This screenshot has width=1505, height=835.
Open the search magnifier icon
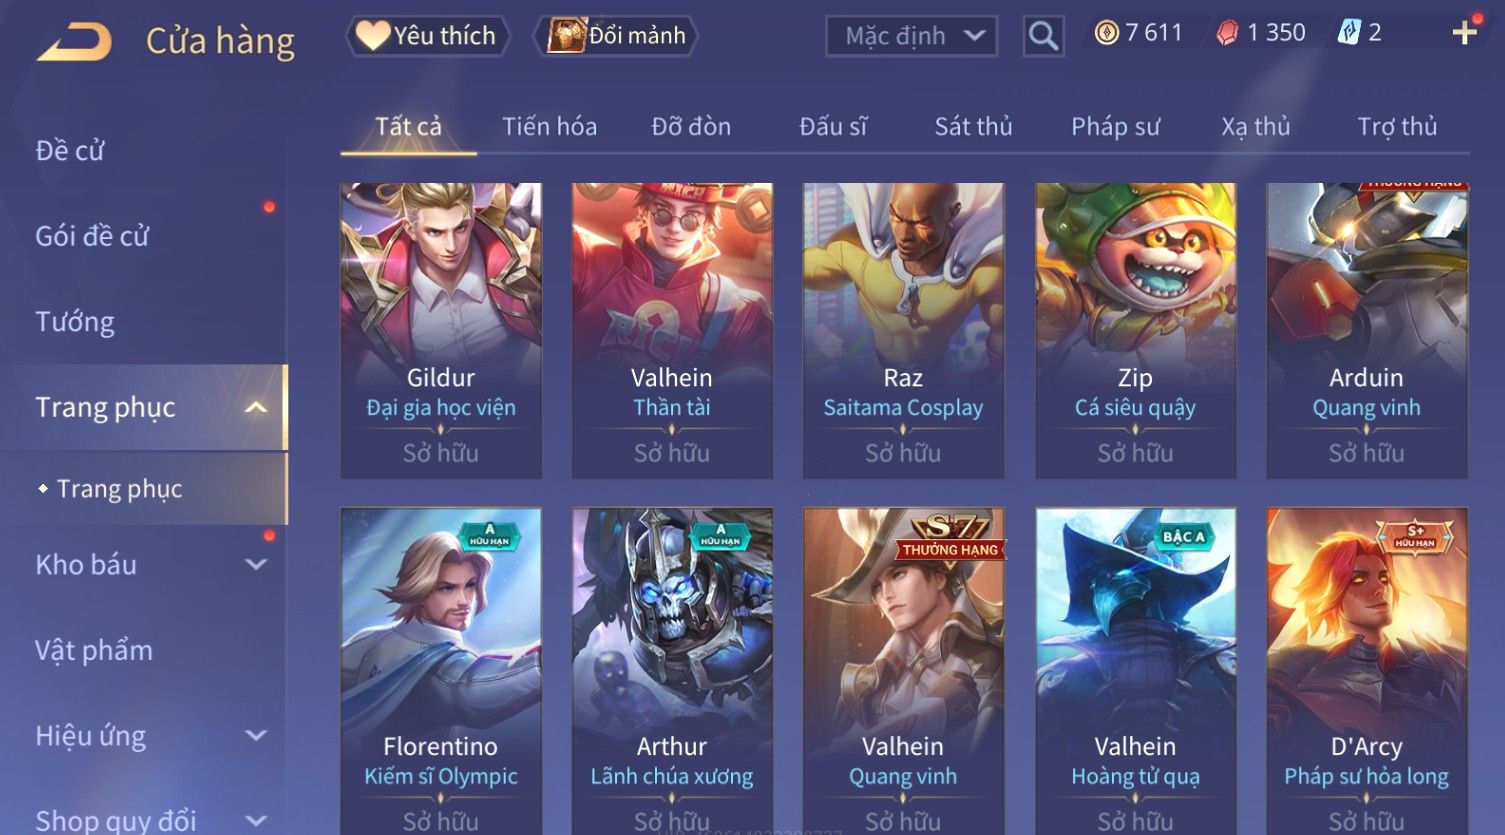pos(1043,36)
